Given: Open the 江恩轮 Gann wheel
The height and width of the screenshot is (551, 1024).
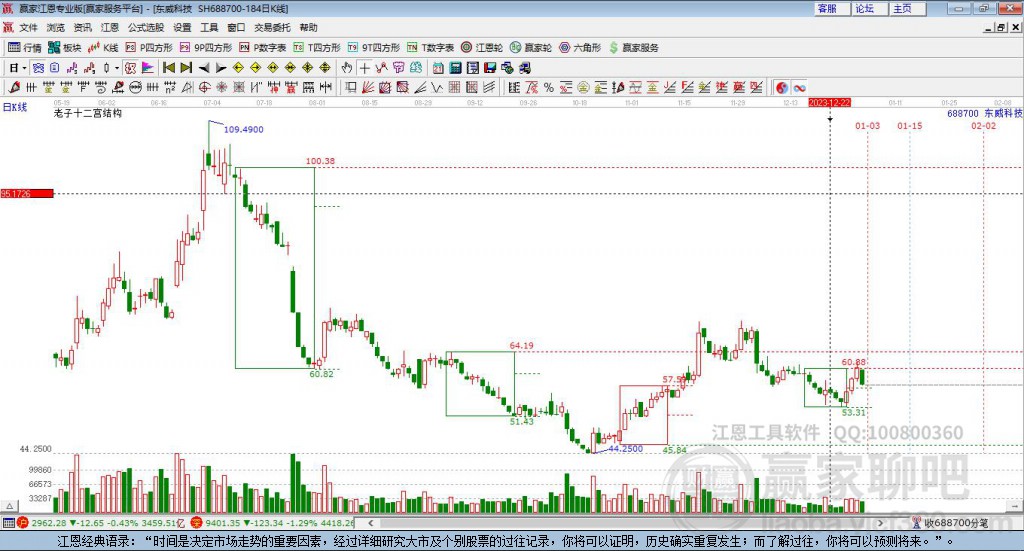Looking at the screenshot, I should [x=482, y=48].
